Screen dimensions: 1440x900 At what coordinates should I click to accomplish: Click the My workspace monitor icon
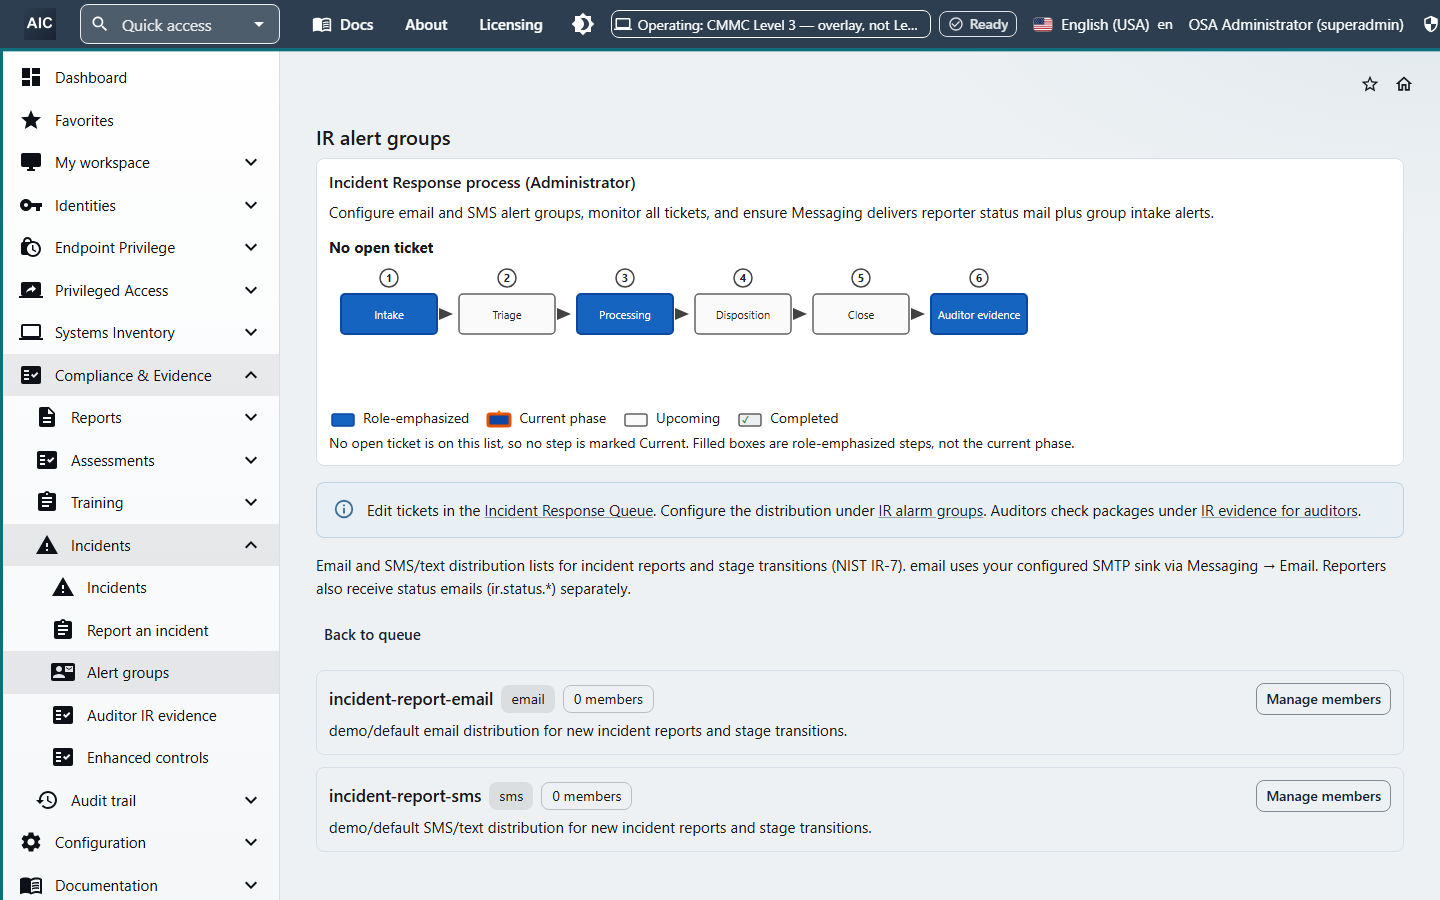(31, 162)
